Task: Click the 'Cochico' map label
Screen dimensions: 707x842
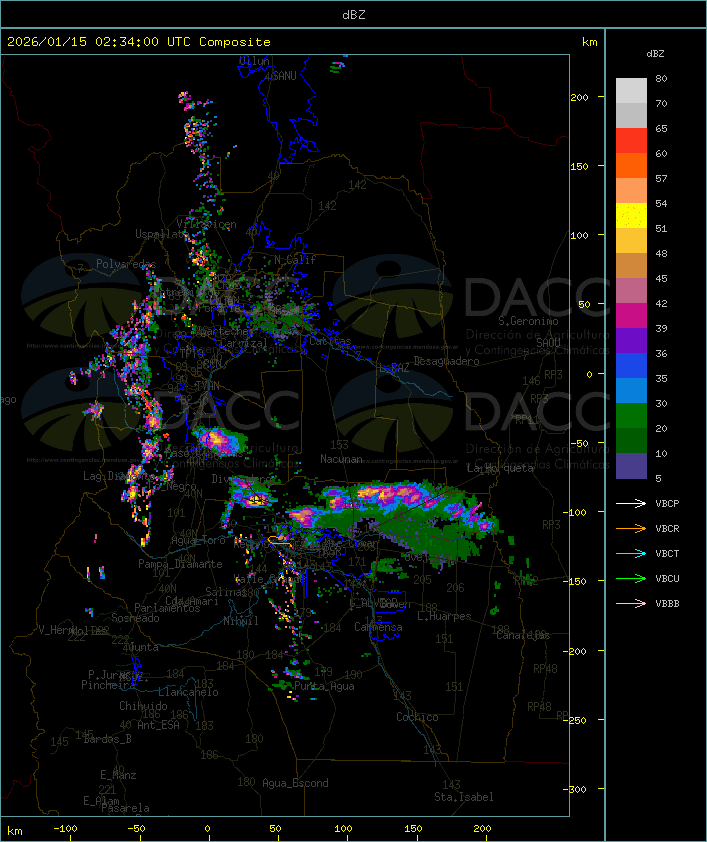Action: [417, 717]
